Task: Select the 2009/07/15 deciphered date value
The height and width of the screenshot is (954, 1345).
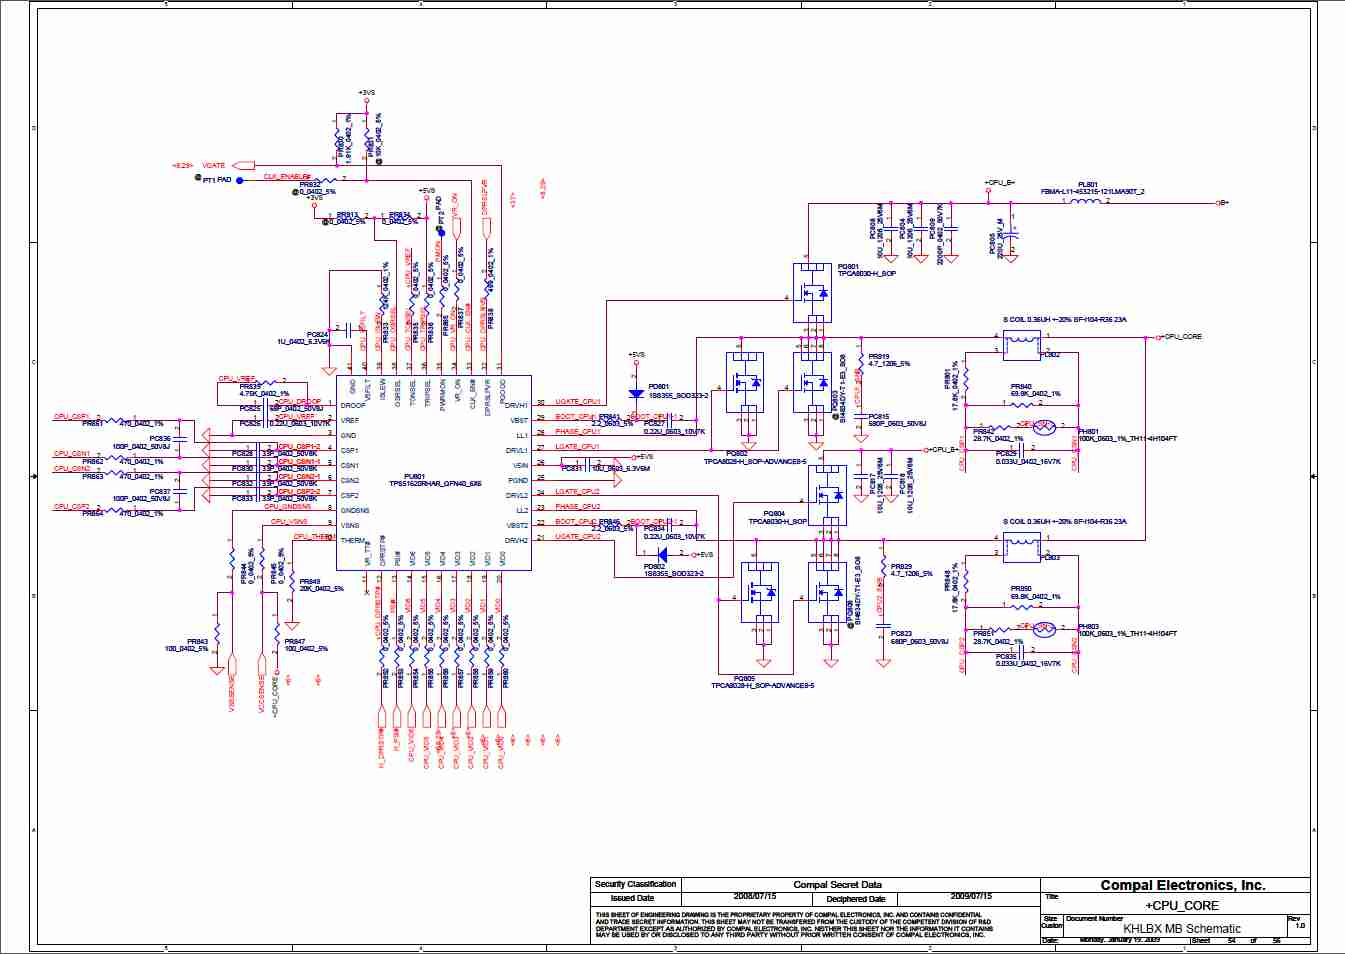Action: pyautogui.click(x=971, y=897)
